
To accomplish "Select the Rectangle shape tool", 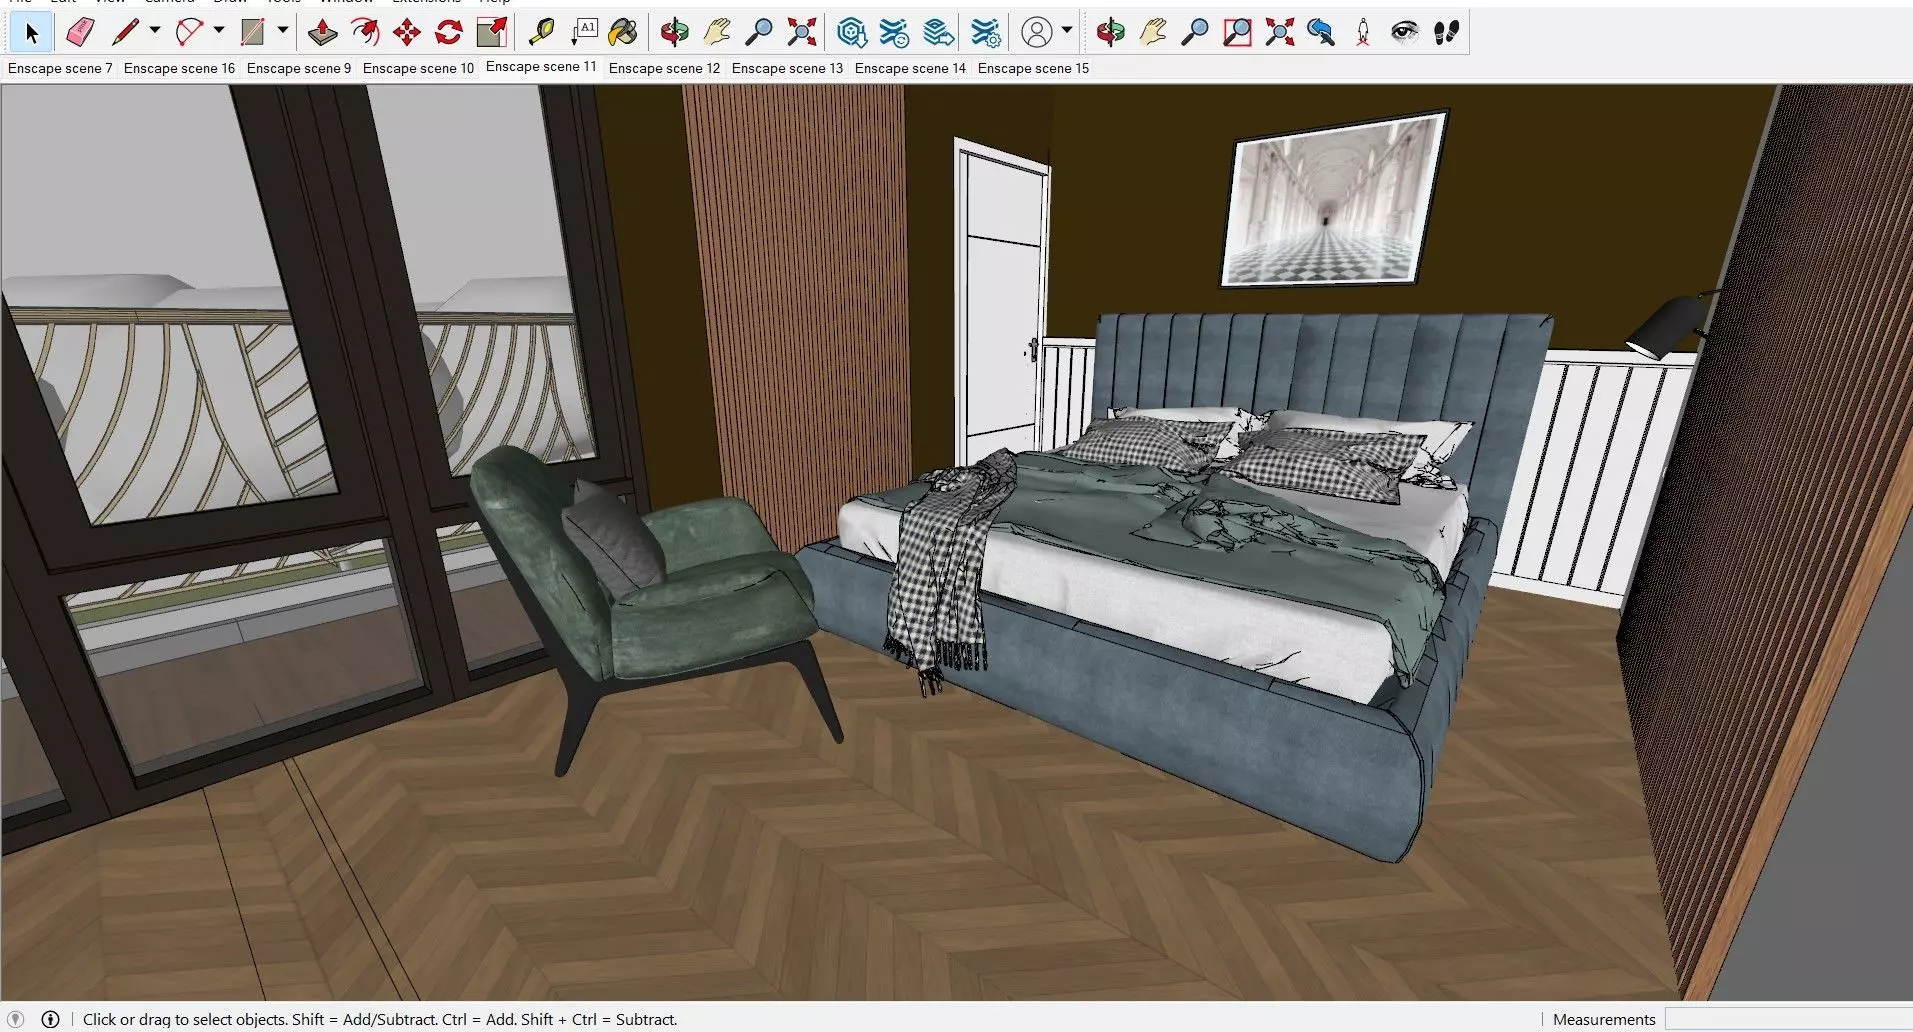I will pyautogui.click(x=253, y=33).
